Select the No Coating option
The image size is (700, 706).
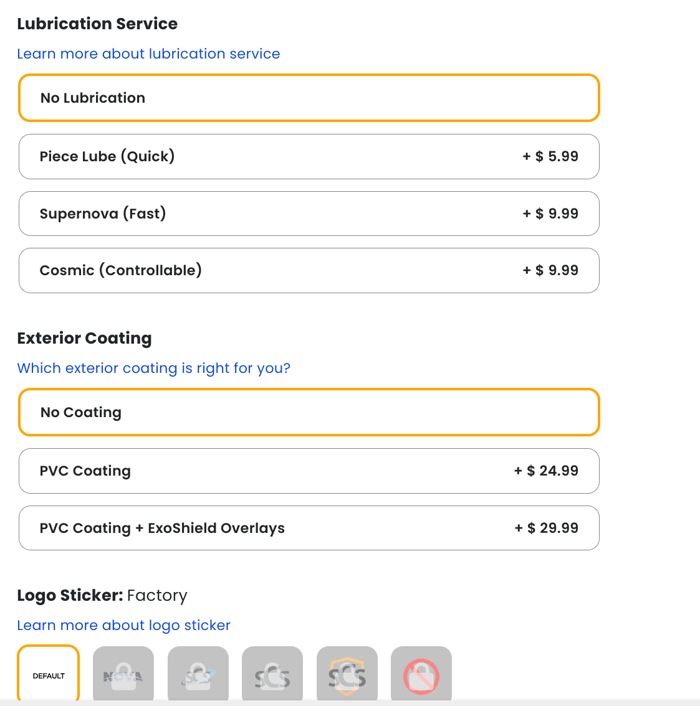[x=308, y=413]
